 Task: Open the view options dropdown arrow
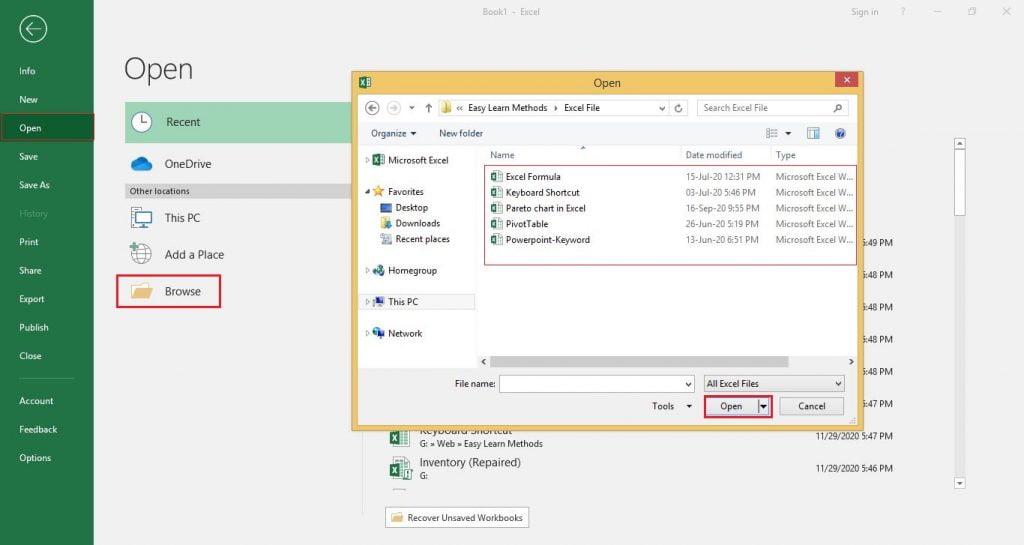[x=788, y=133]
